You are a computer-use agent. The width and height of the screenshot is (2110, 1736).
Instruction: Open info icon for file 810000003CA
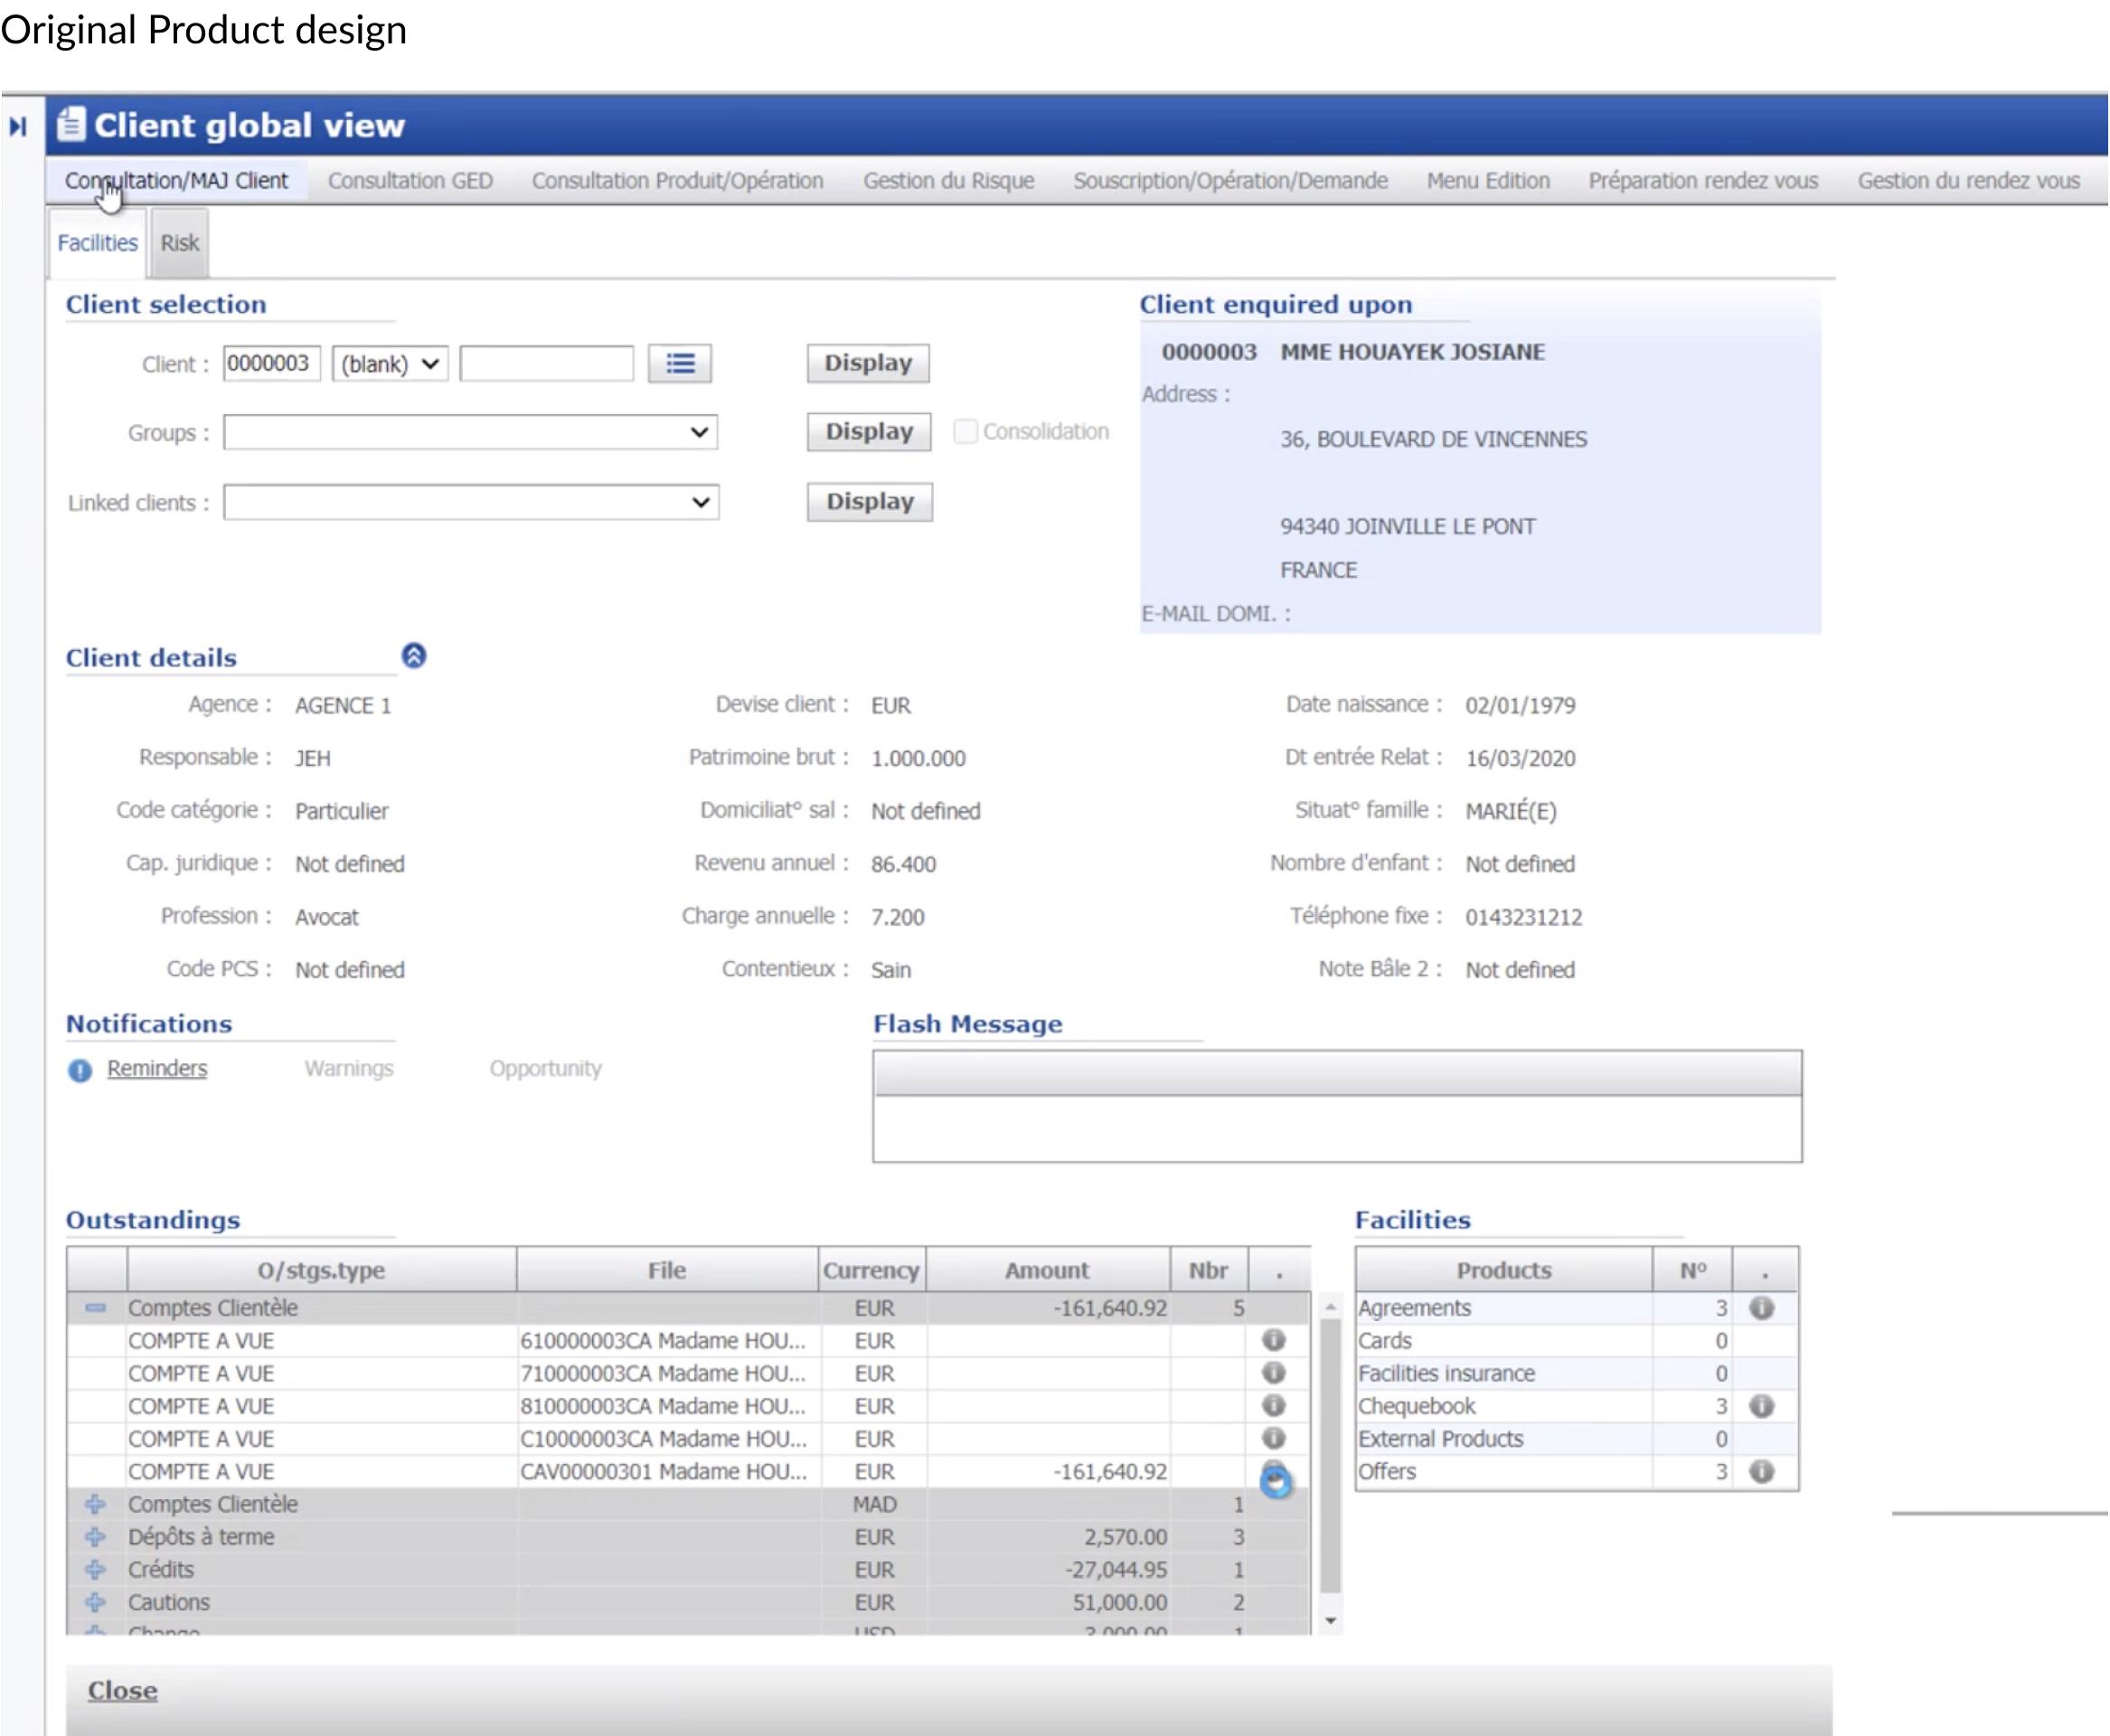point(1273,1405)
